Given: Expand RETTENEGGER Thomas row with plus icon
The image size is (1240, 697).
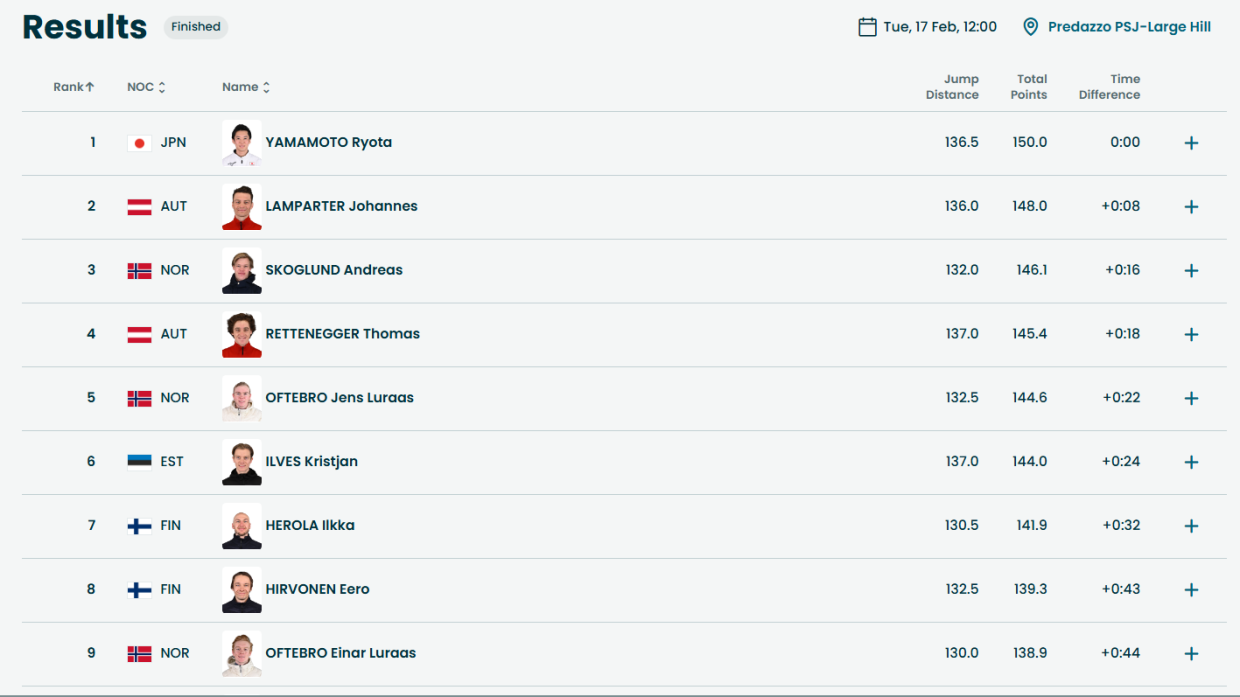Looking at the screenshot, I should point(1191,335).
